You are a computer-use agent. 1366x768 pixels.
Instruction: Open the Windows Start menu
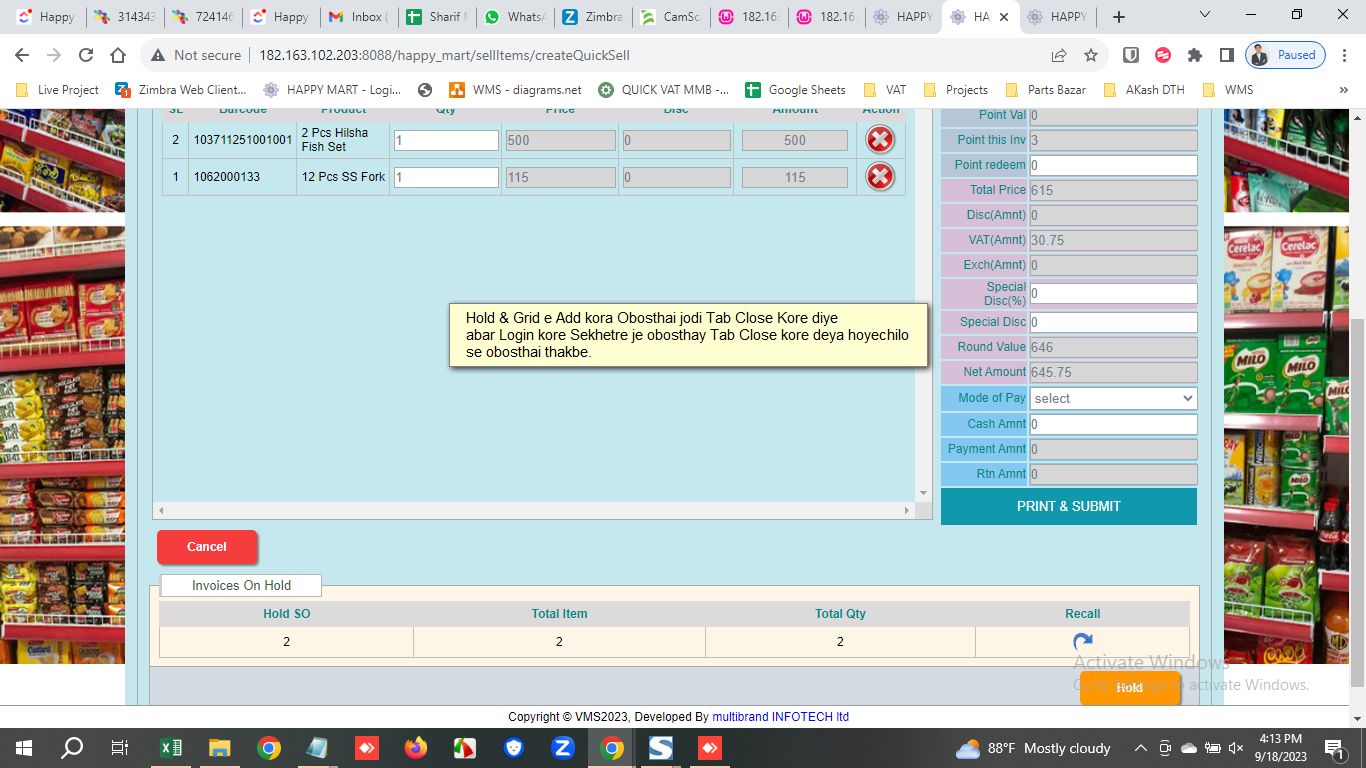[23, 748]
